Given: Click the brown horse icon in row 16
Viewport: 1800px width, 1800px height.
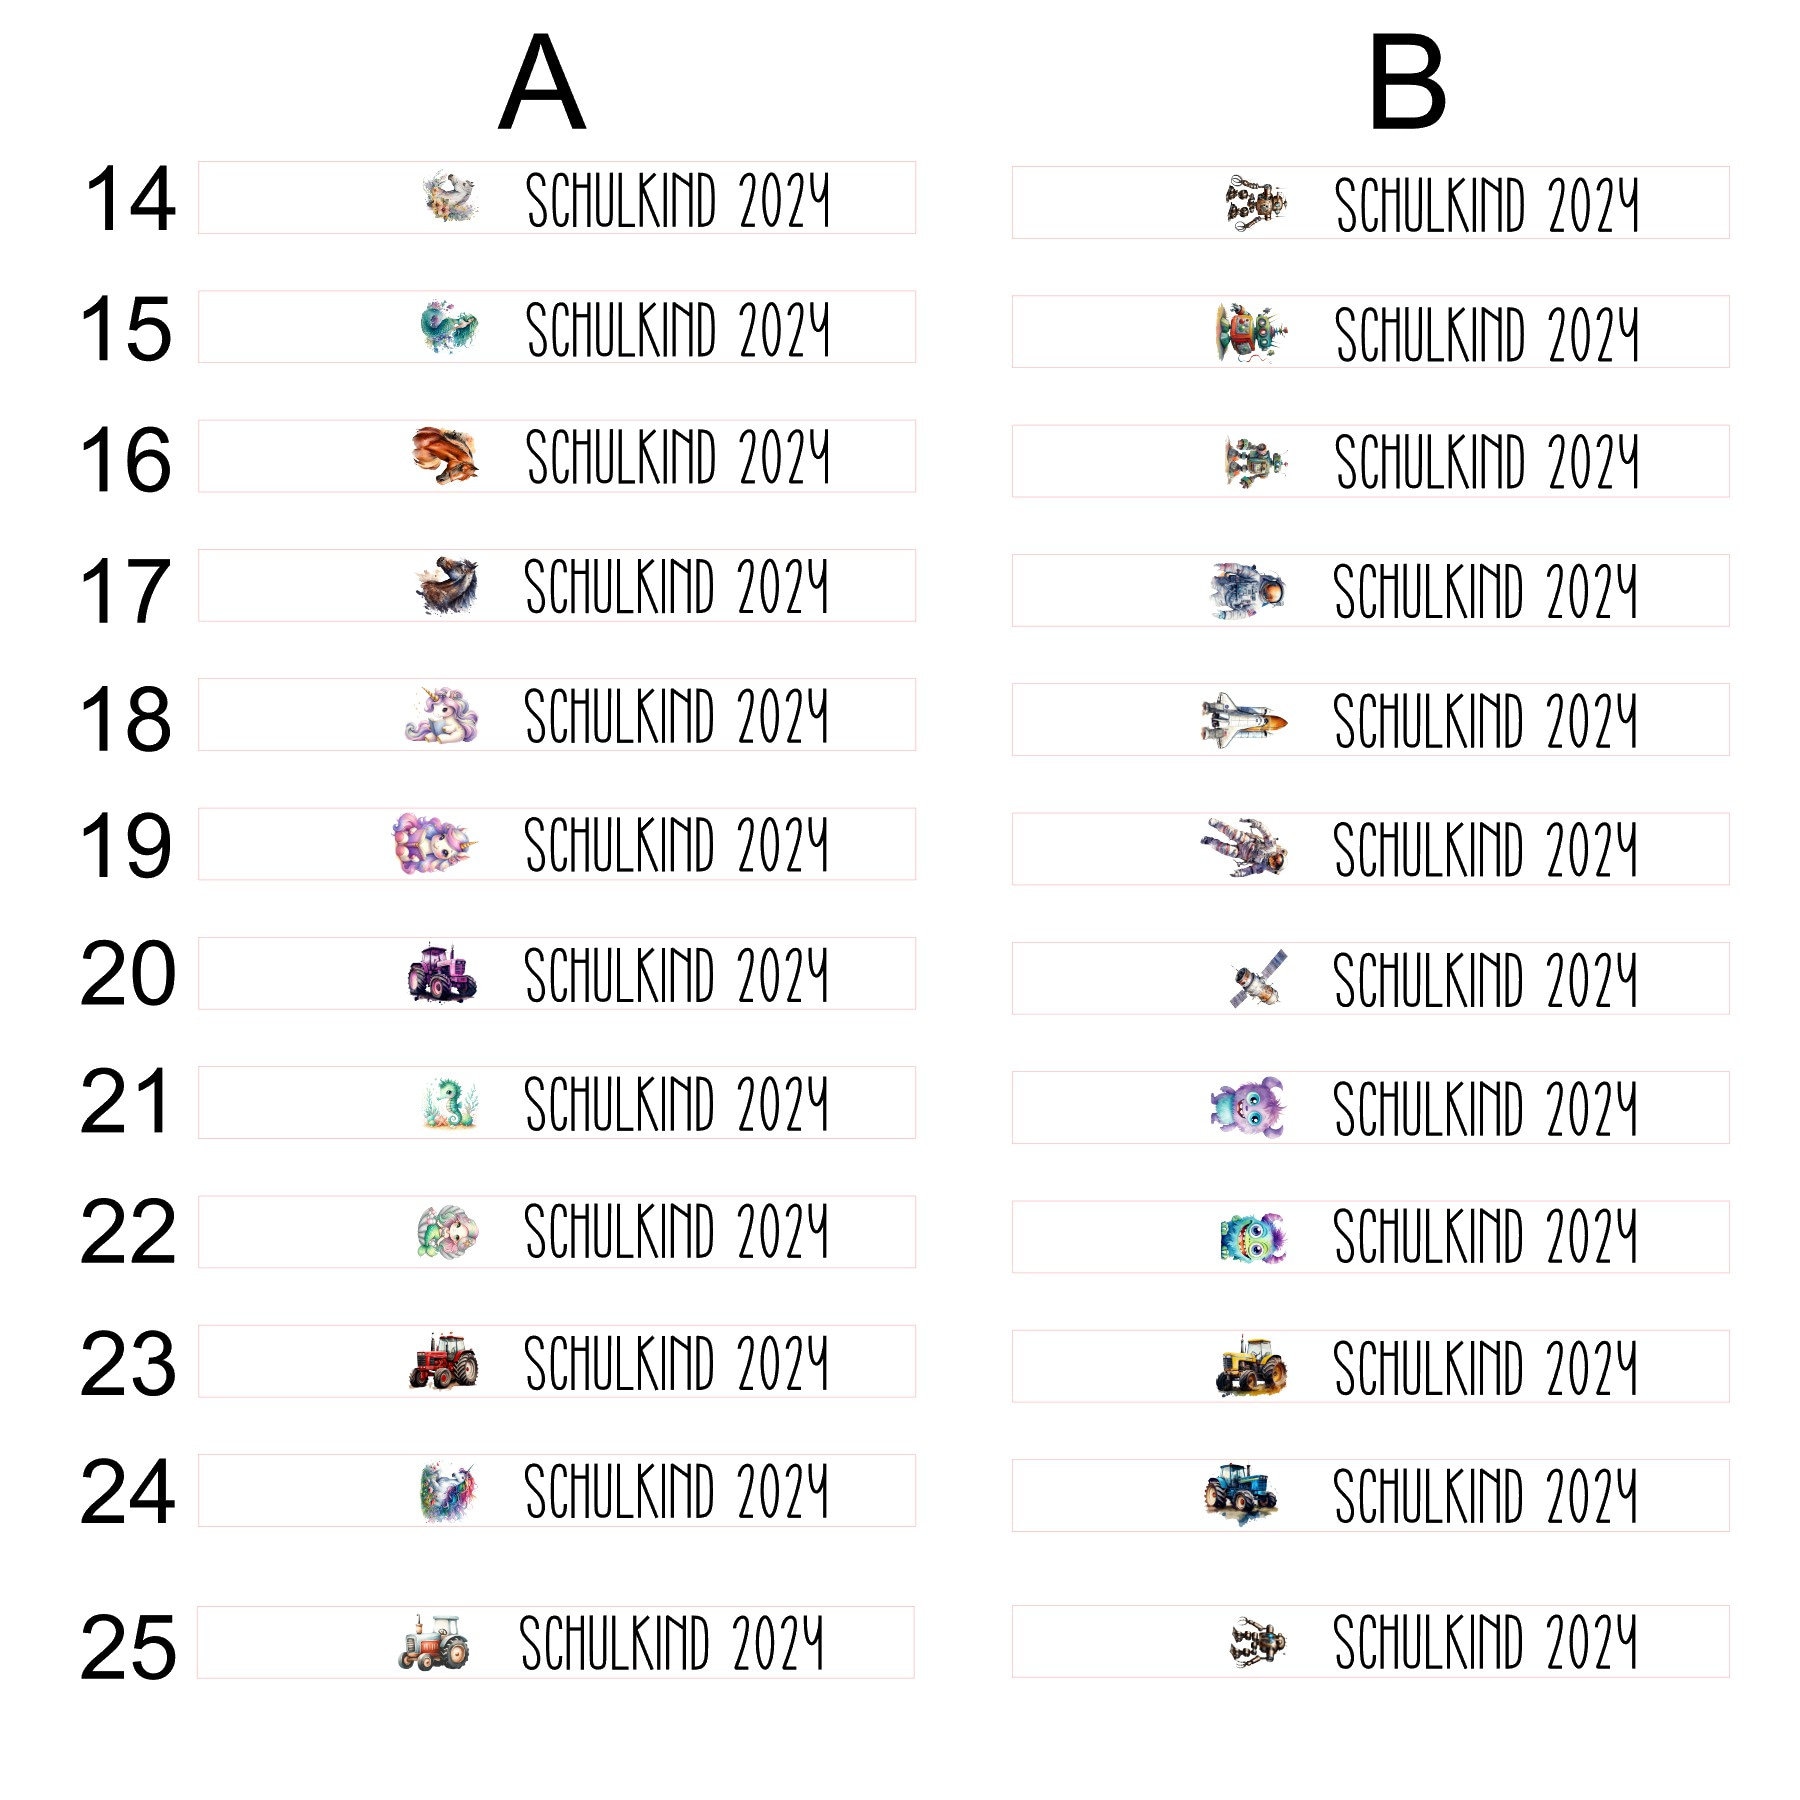Looking at the screenshot, I should tap(445, 456).
